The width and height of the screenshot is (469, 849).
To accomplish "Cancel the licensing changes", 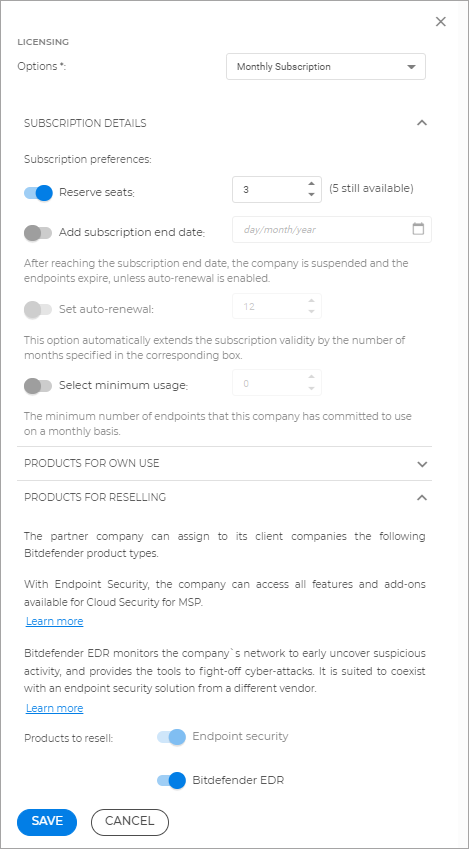I will pyautogui.click(x=130, y=821).
